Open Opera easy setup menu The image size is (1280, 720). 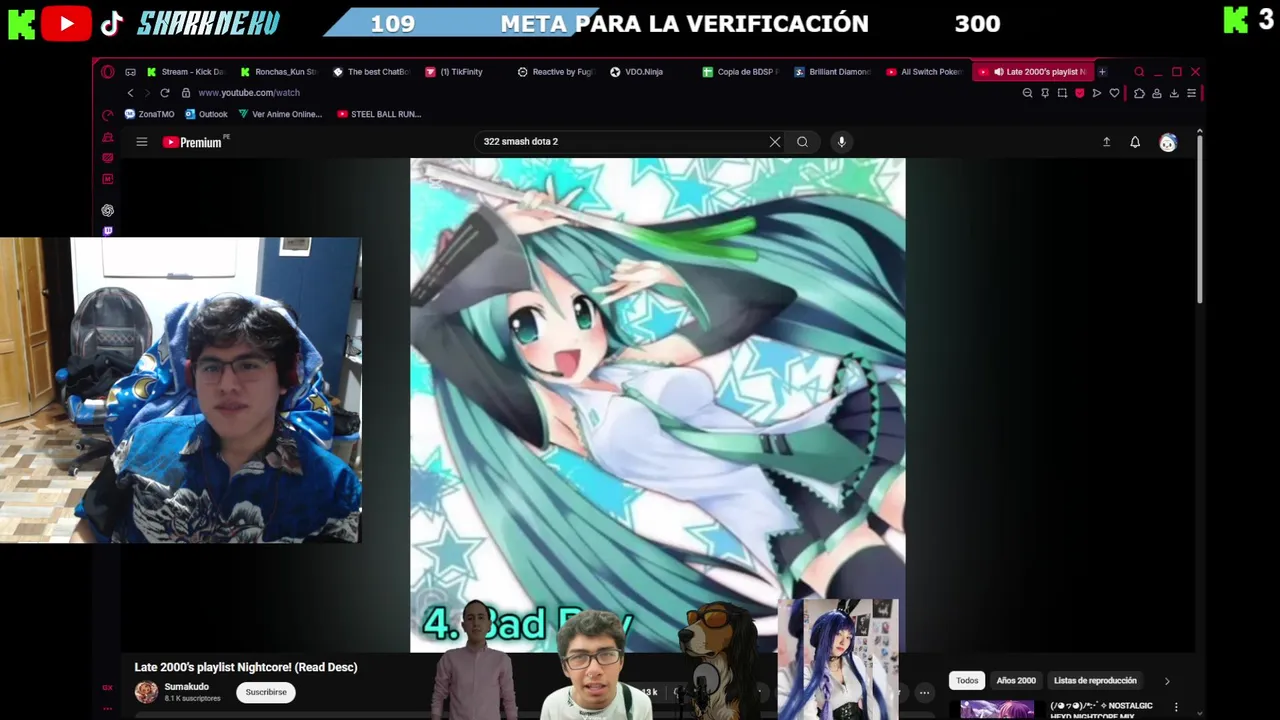pos(1191,93)
